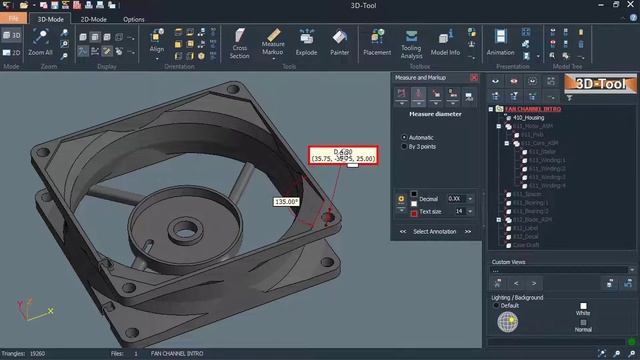The image size is (640, 360).
Task: Open the Custom Views dropdown
Action: (x=632, y=270)
